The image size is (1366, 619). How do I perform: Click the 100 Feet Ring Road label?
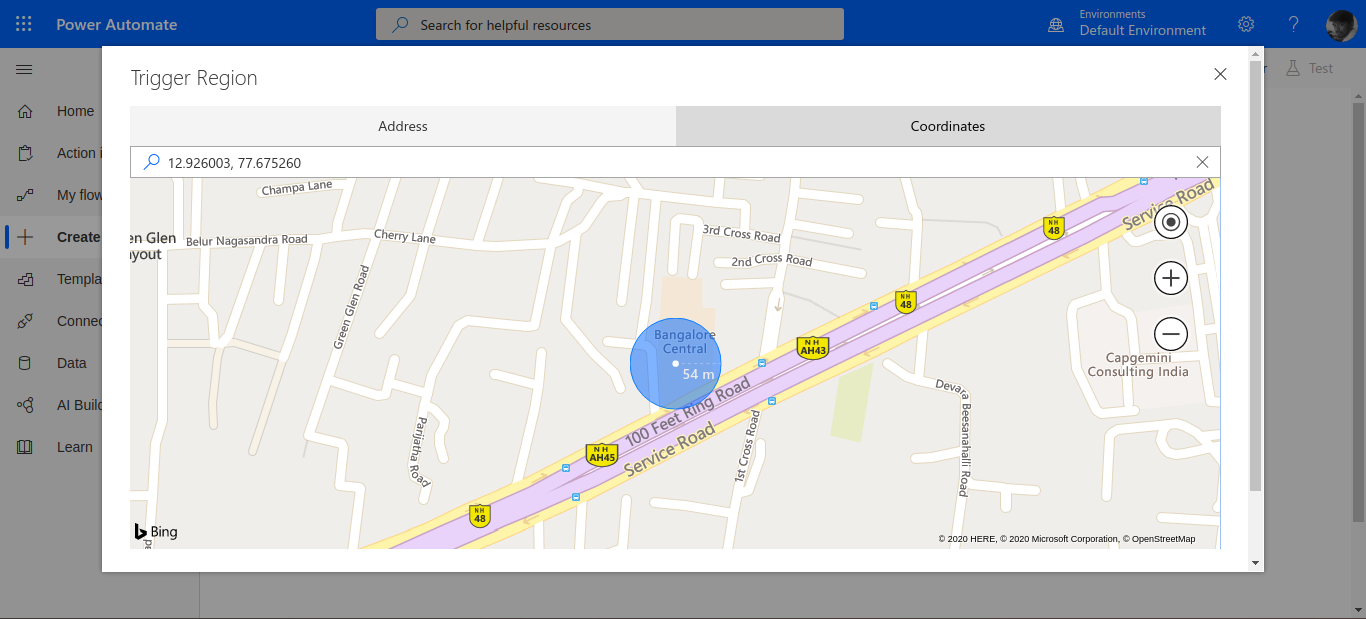687,412
